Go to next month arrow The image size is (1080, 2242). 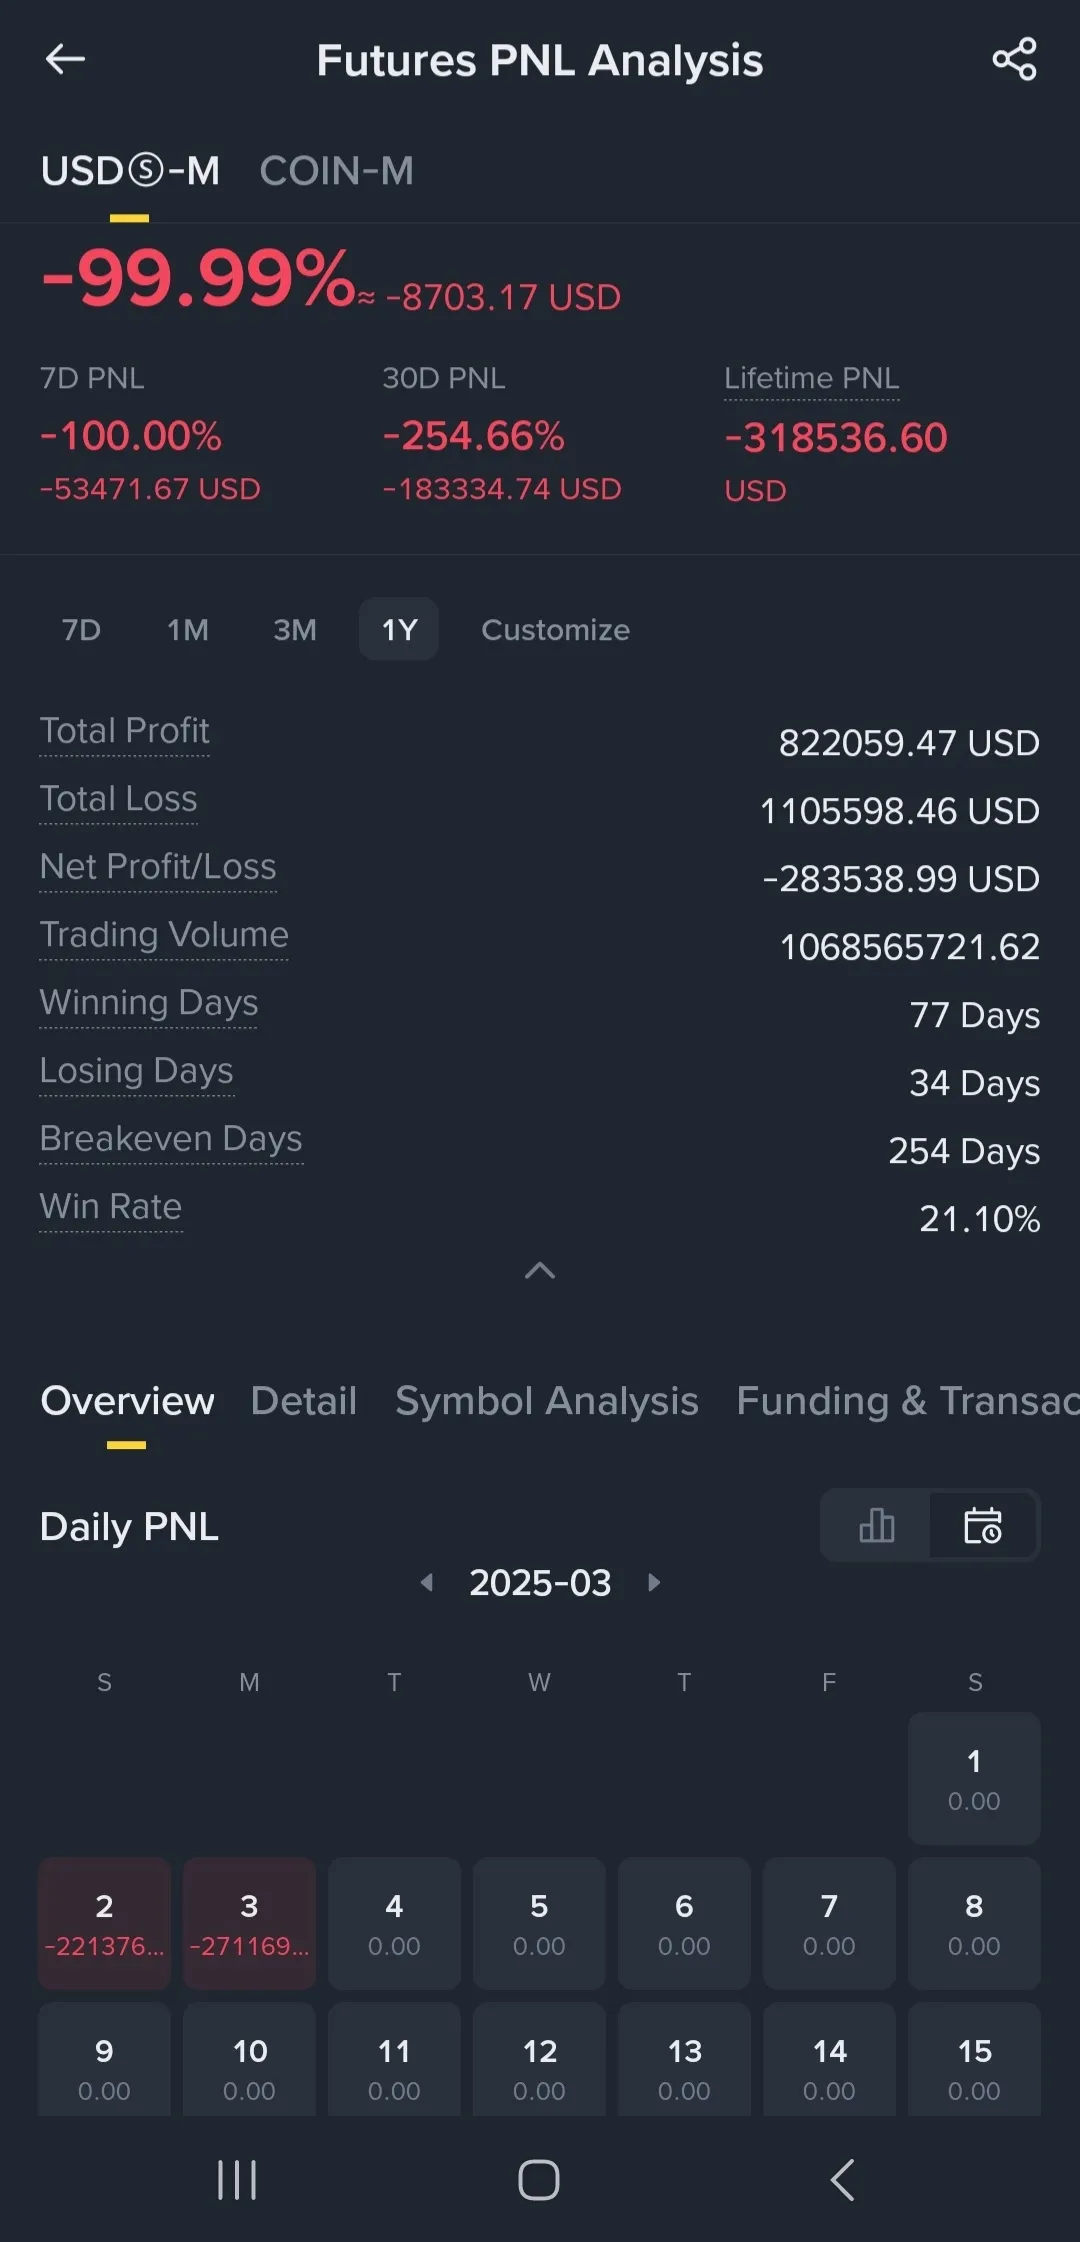tap(654, 1582)
